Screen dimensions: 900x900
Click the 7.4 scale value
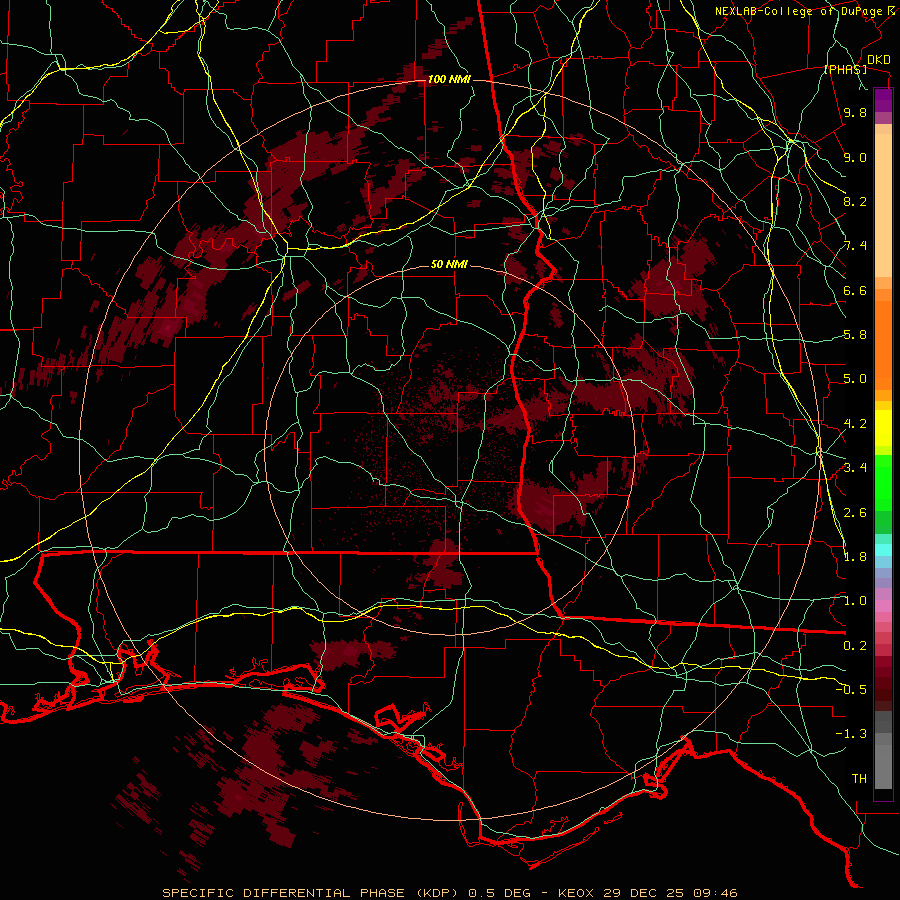click(855, 246)
